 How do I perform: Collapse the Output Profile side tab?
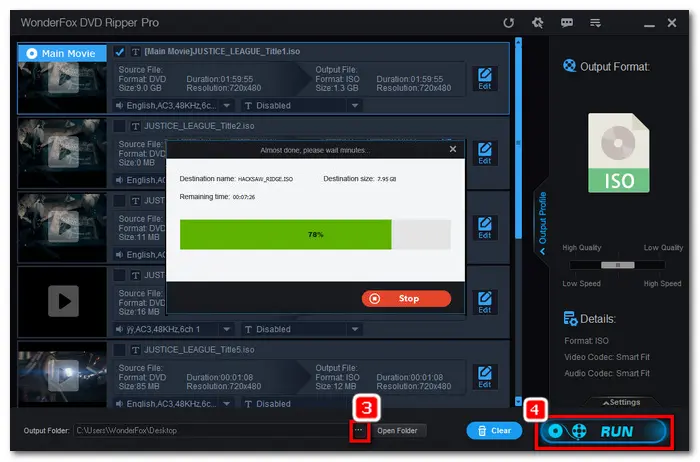click(x=542, y=223)
